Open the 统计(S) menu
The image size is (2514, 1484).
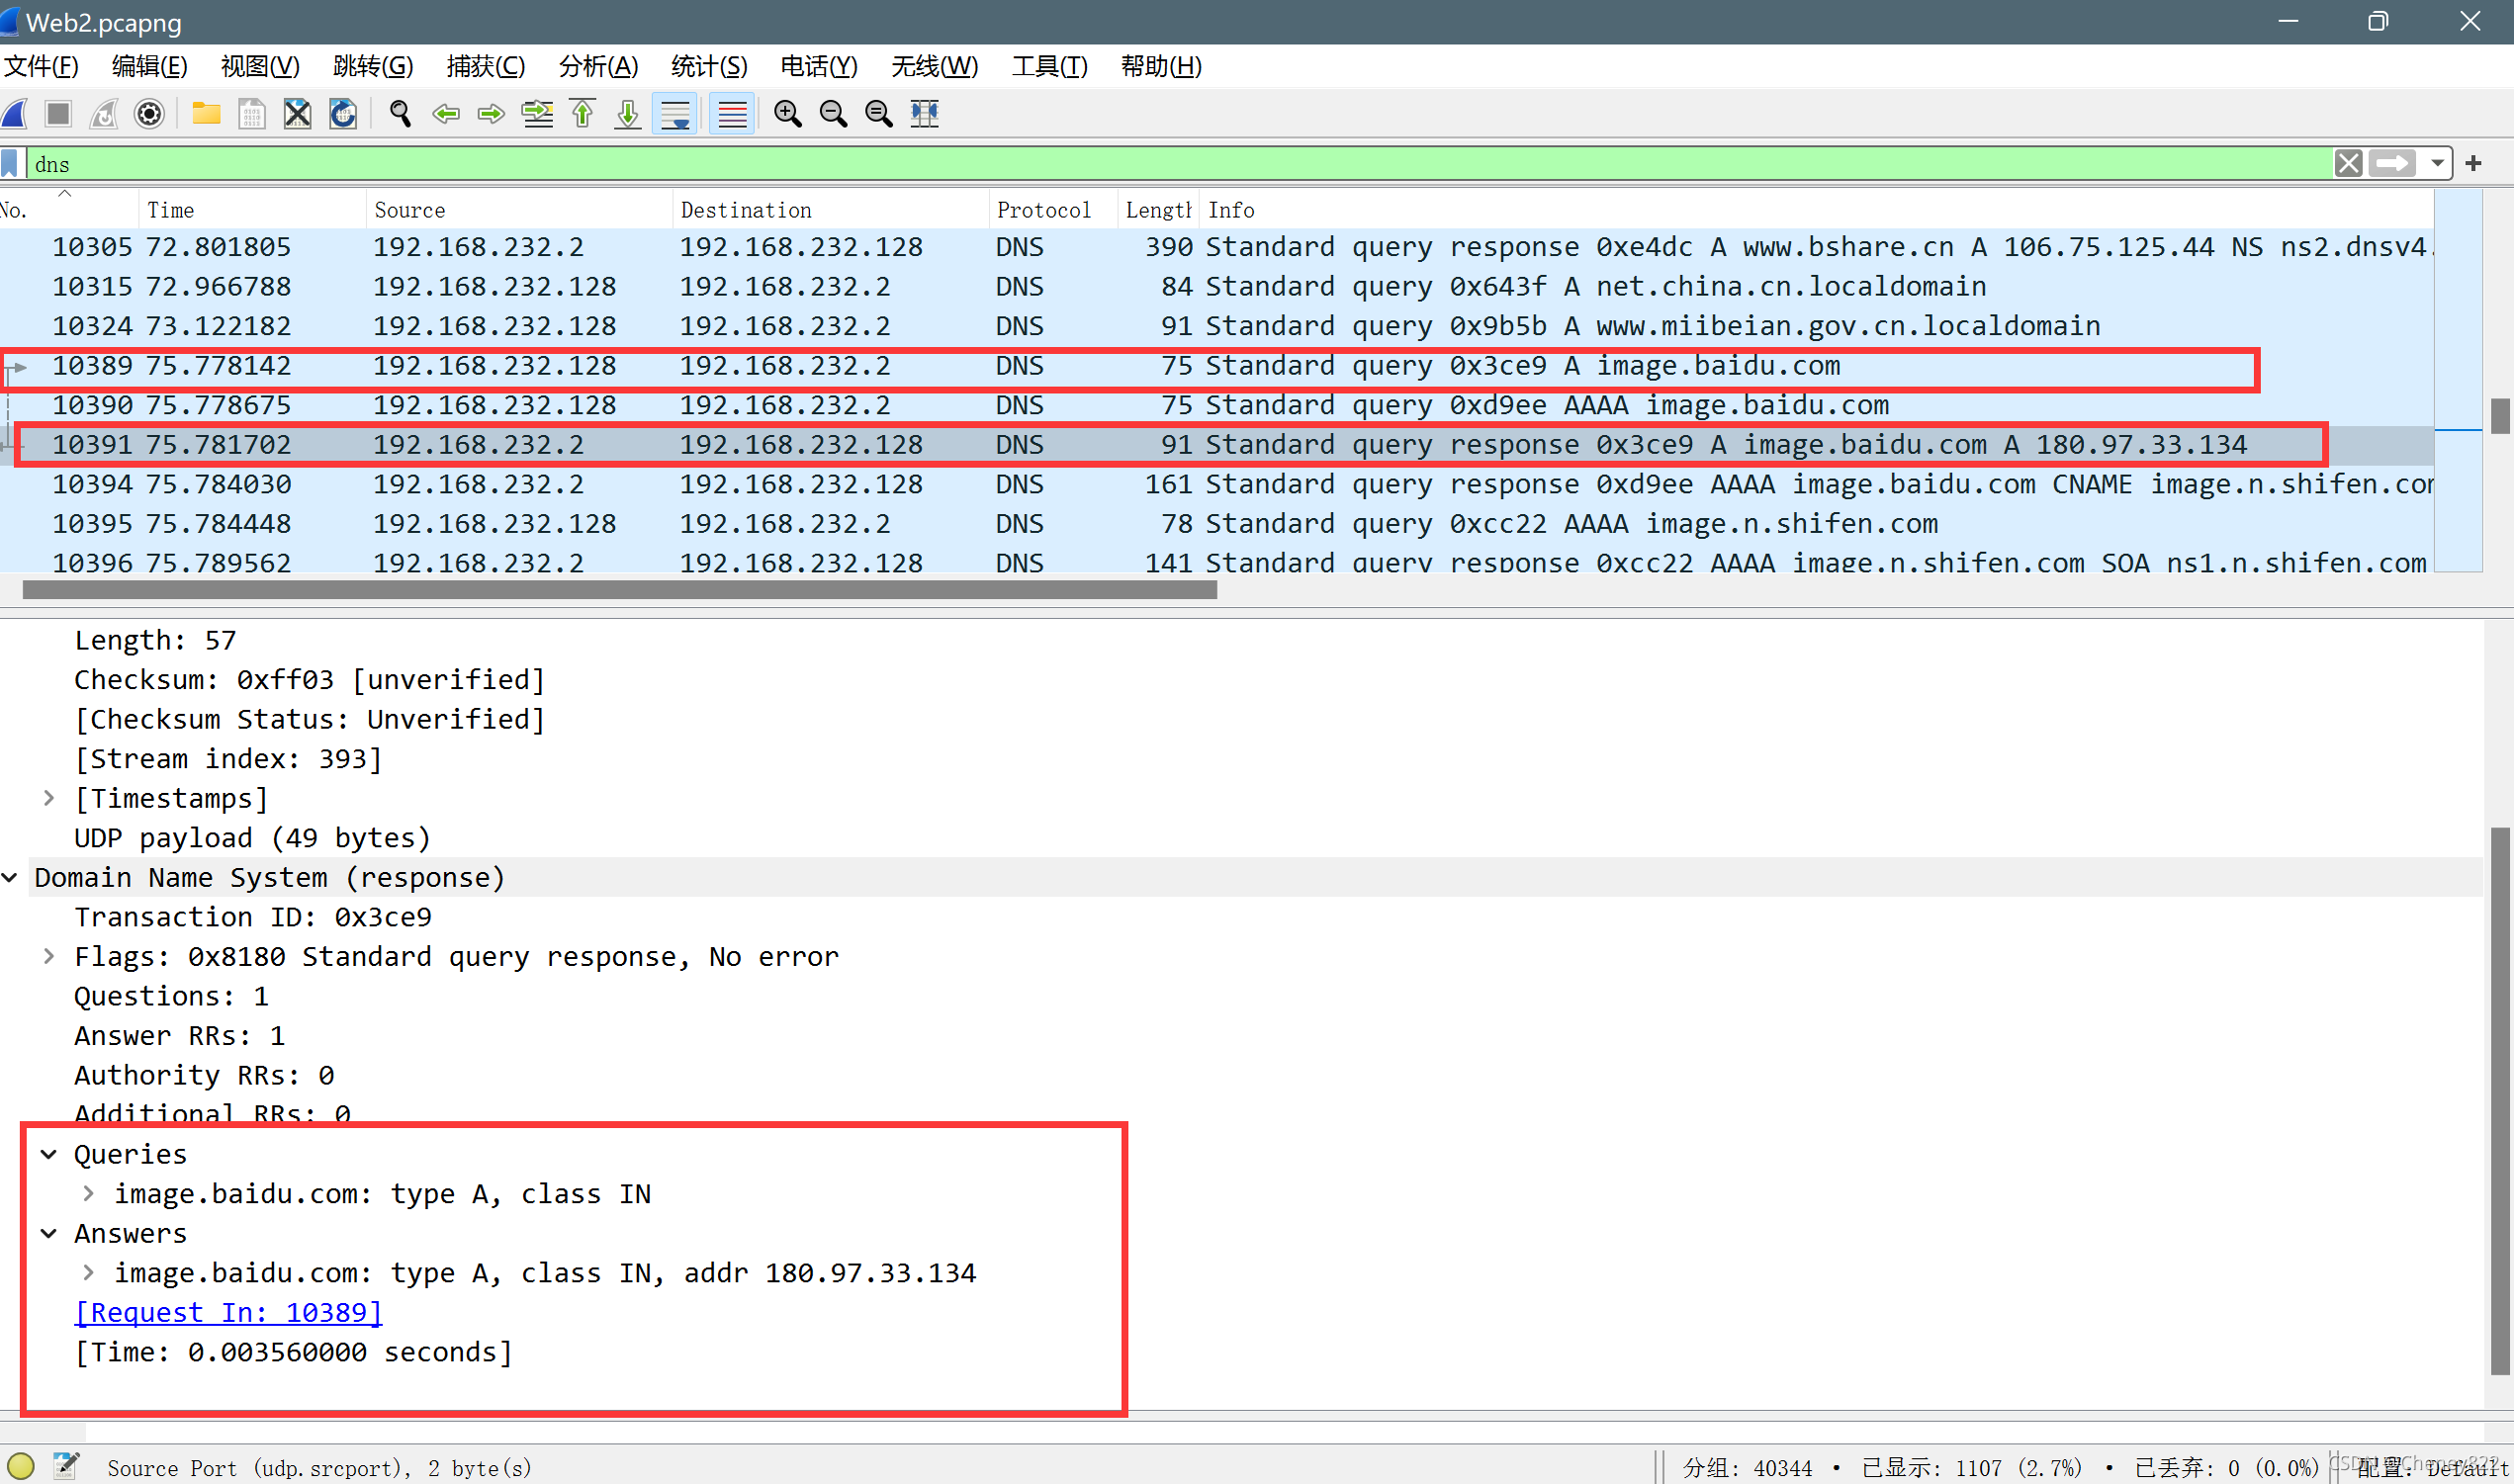point(708,67)
